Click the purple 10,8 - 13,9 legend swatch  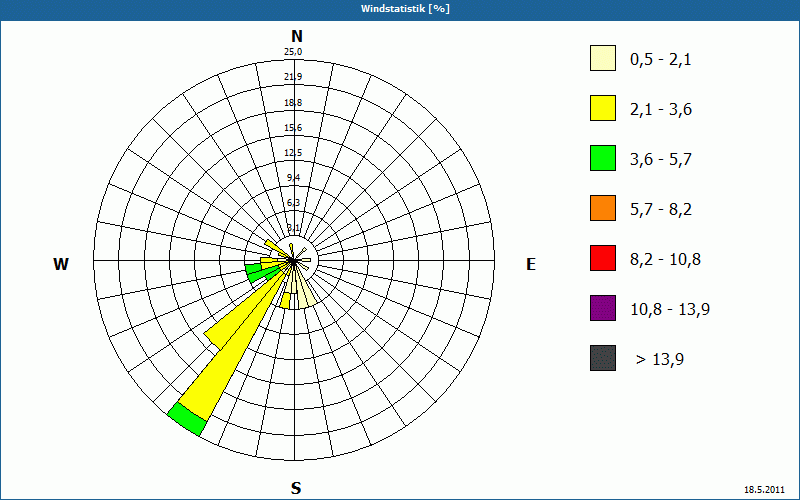tap(603, 308)
